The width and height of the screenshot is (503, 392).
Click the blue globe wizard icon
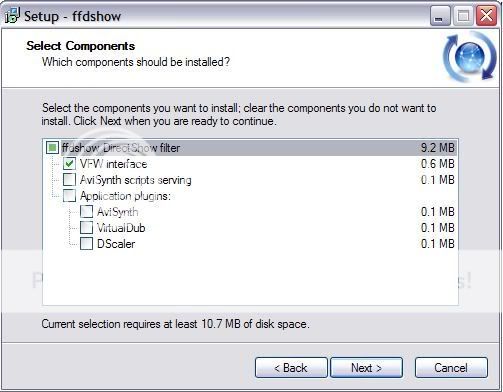pos(470,57)
